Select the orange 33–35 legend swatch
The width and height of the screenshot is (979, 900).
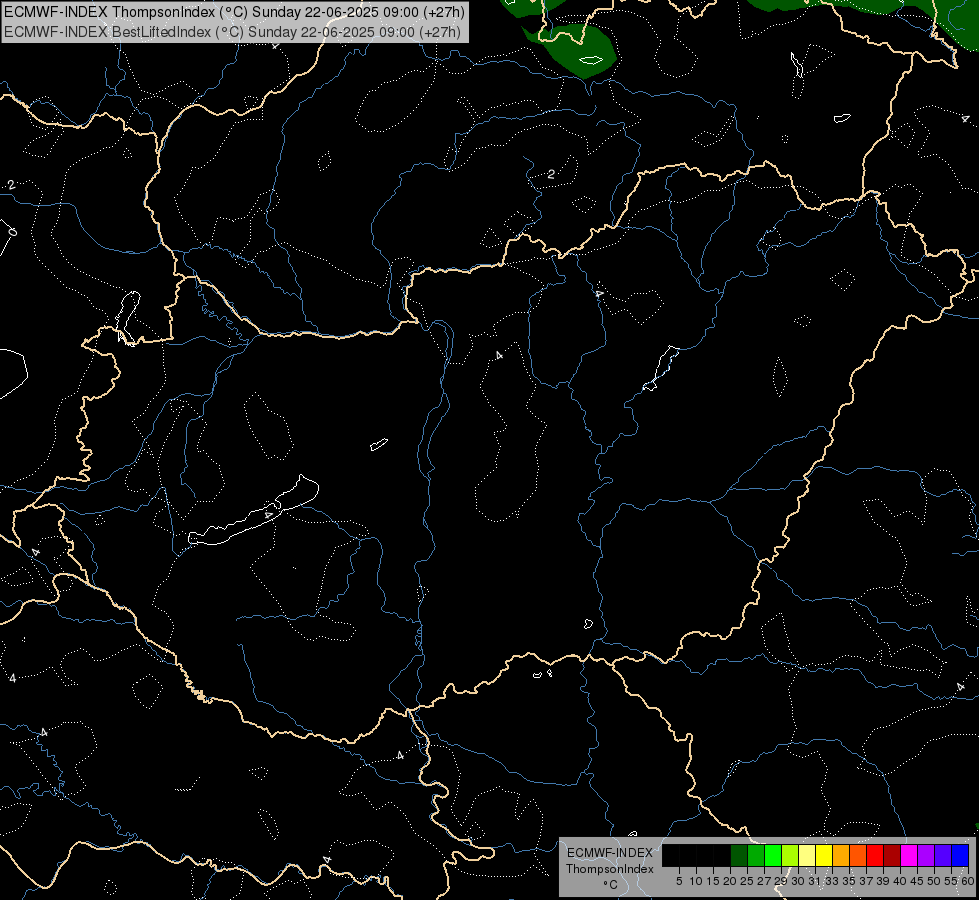[840, 855]
